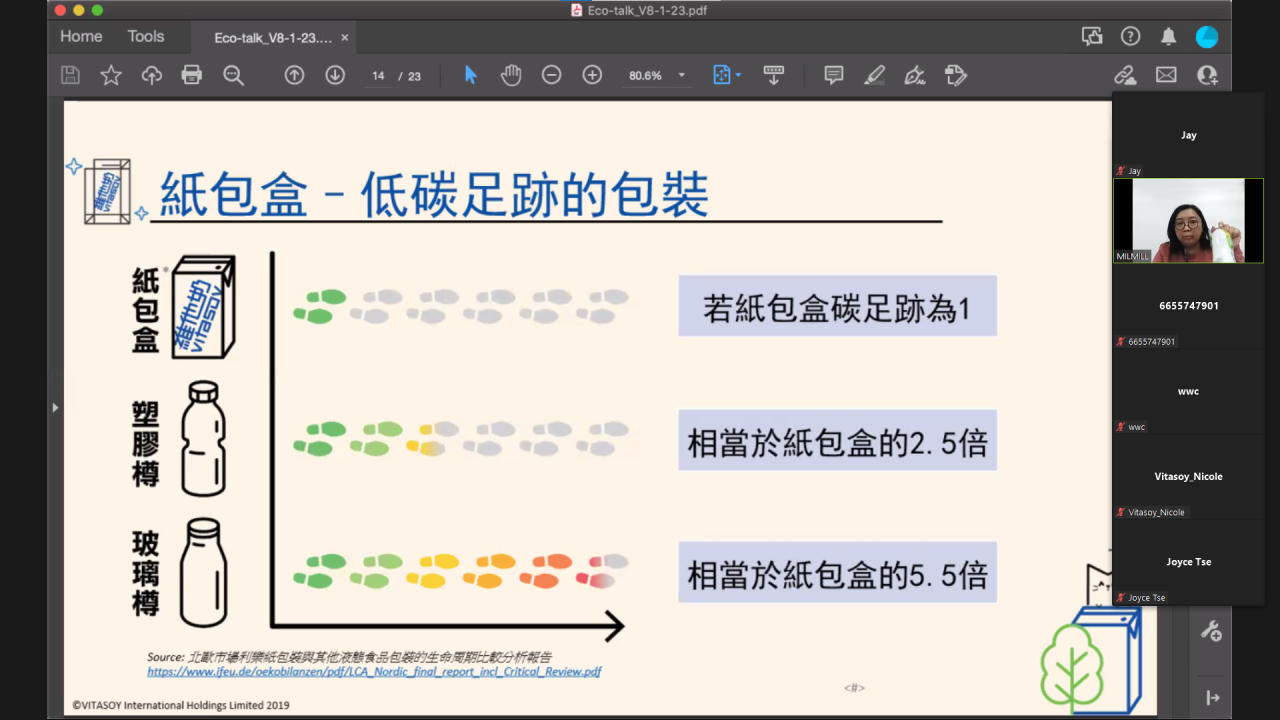Open the Help question mark menu

[x=1130, y=37]
